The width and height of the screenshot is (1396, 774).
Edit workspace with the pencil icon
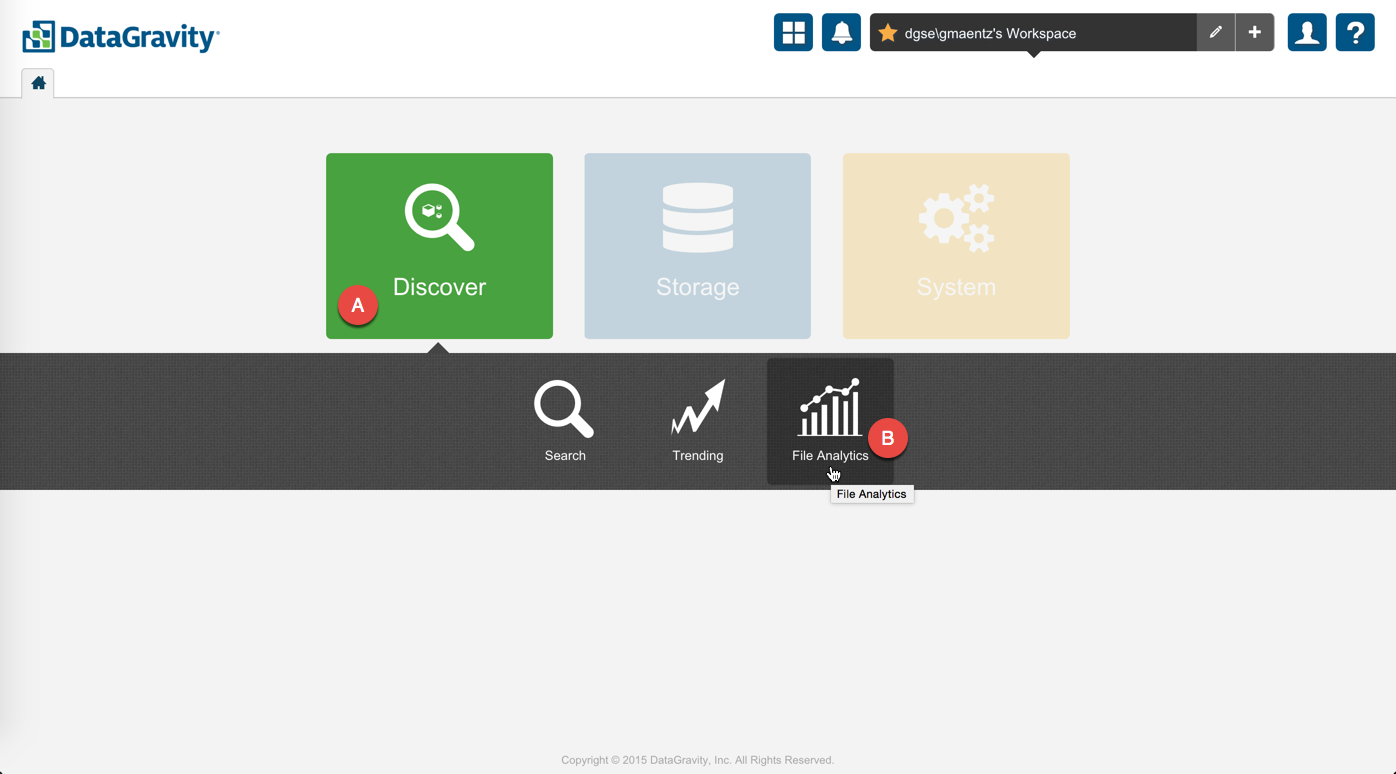1216,32
